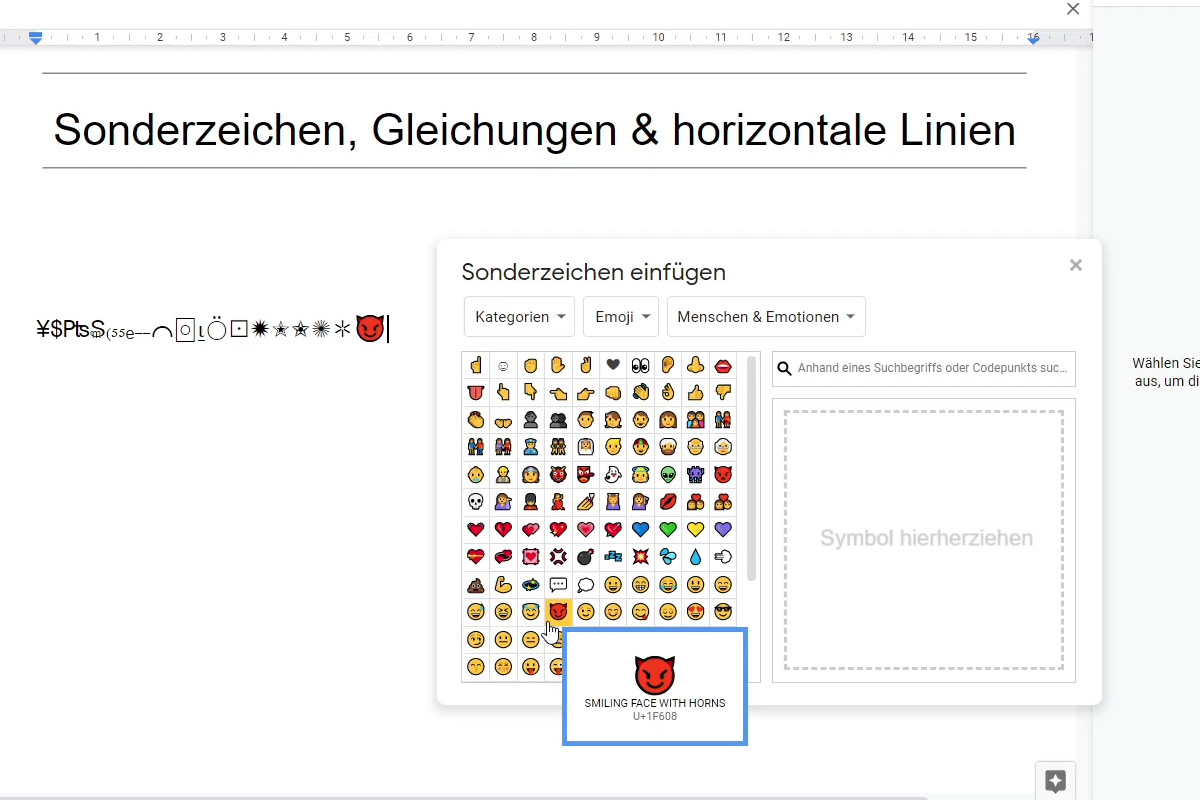
Task: Insert the skull emoji
Action: (475, 501)
